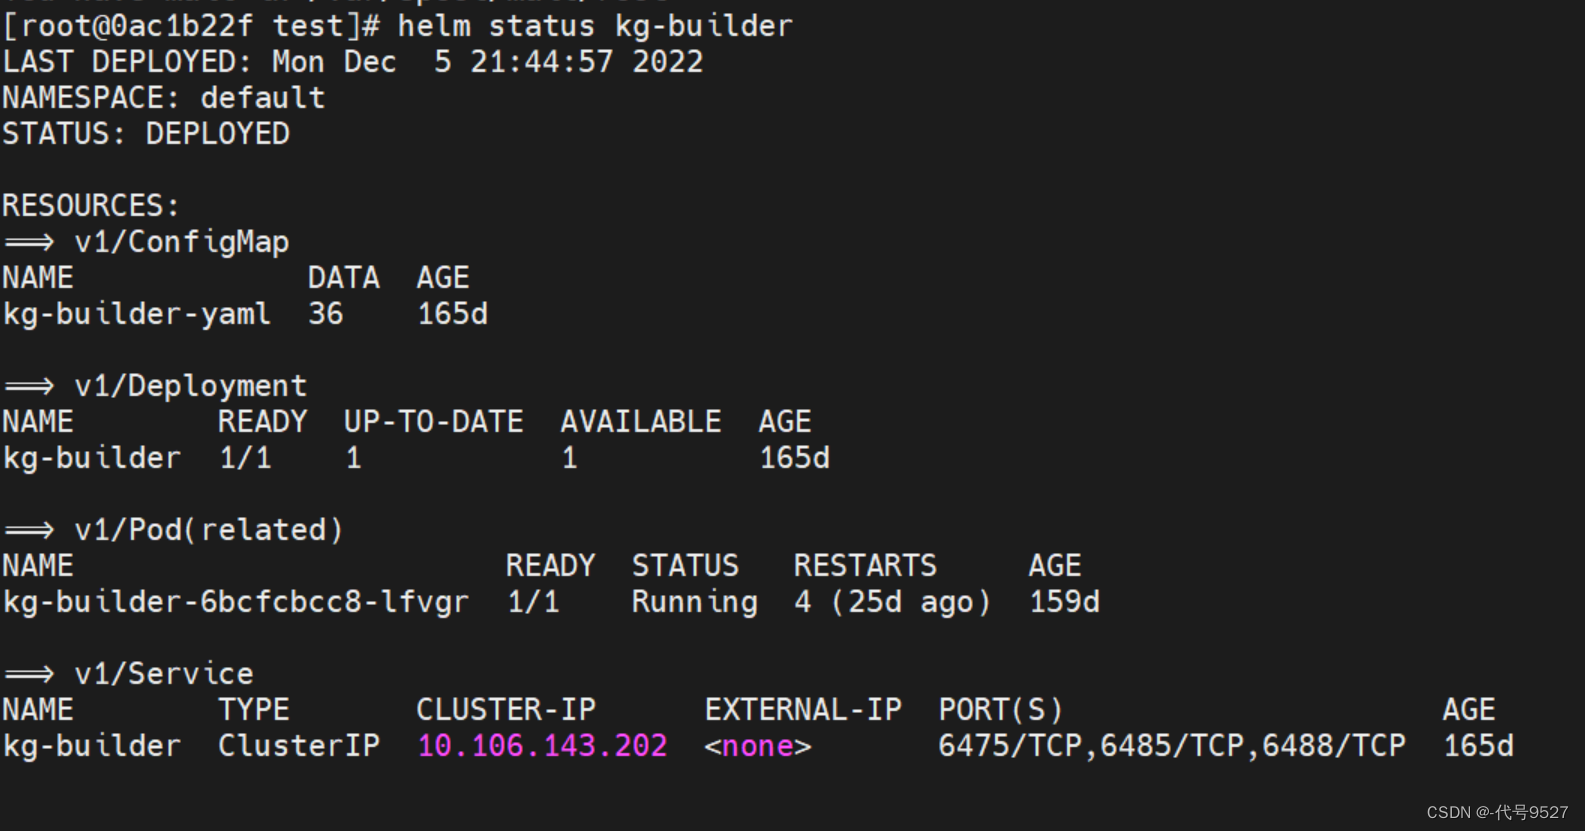Click the restarts value '4 (25d ago)'

coord(893,602)
